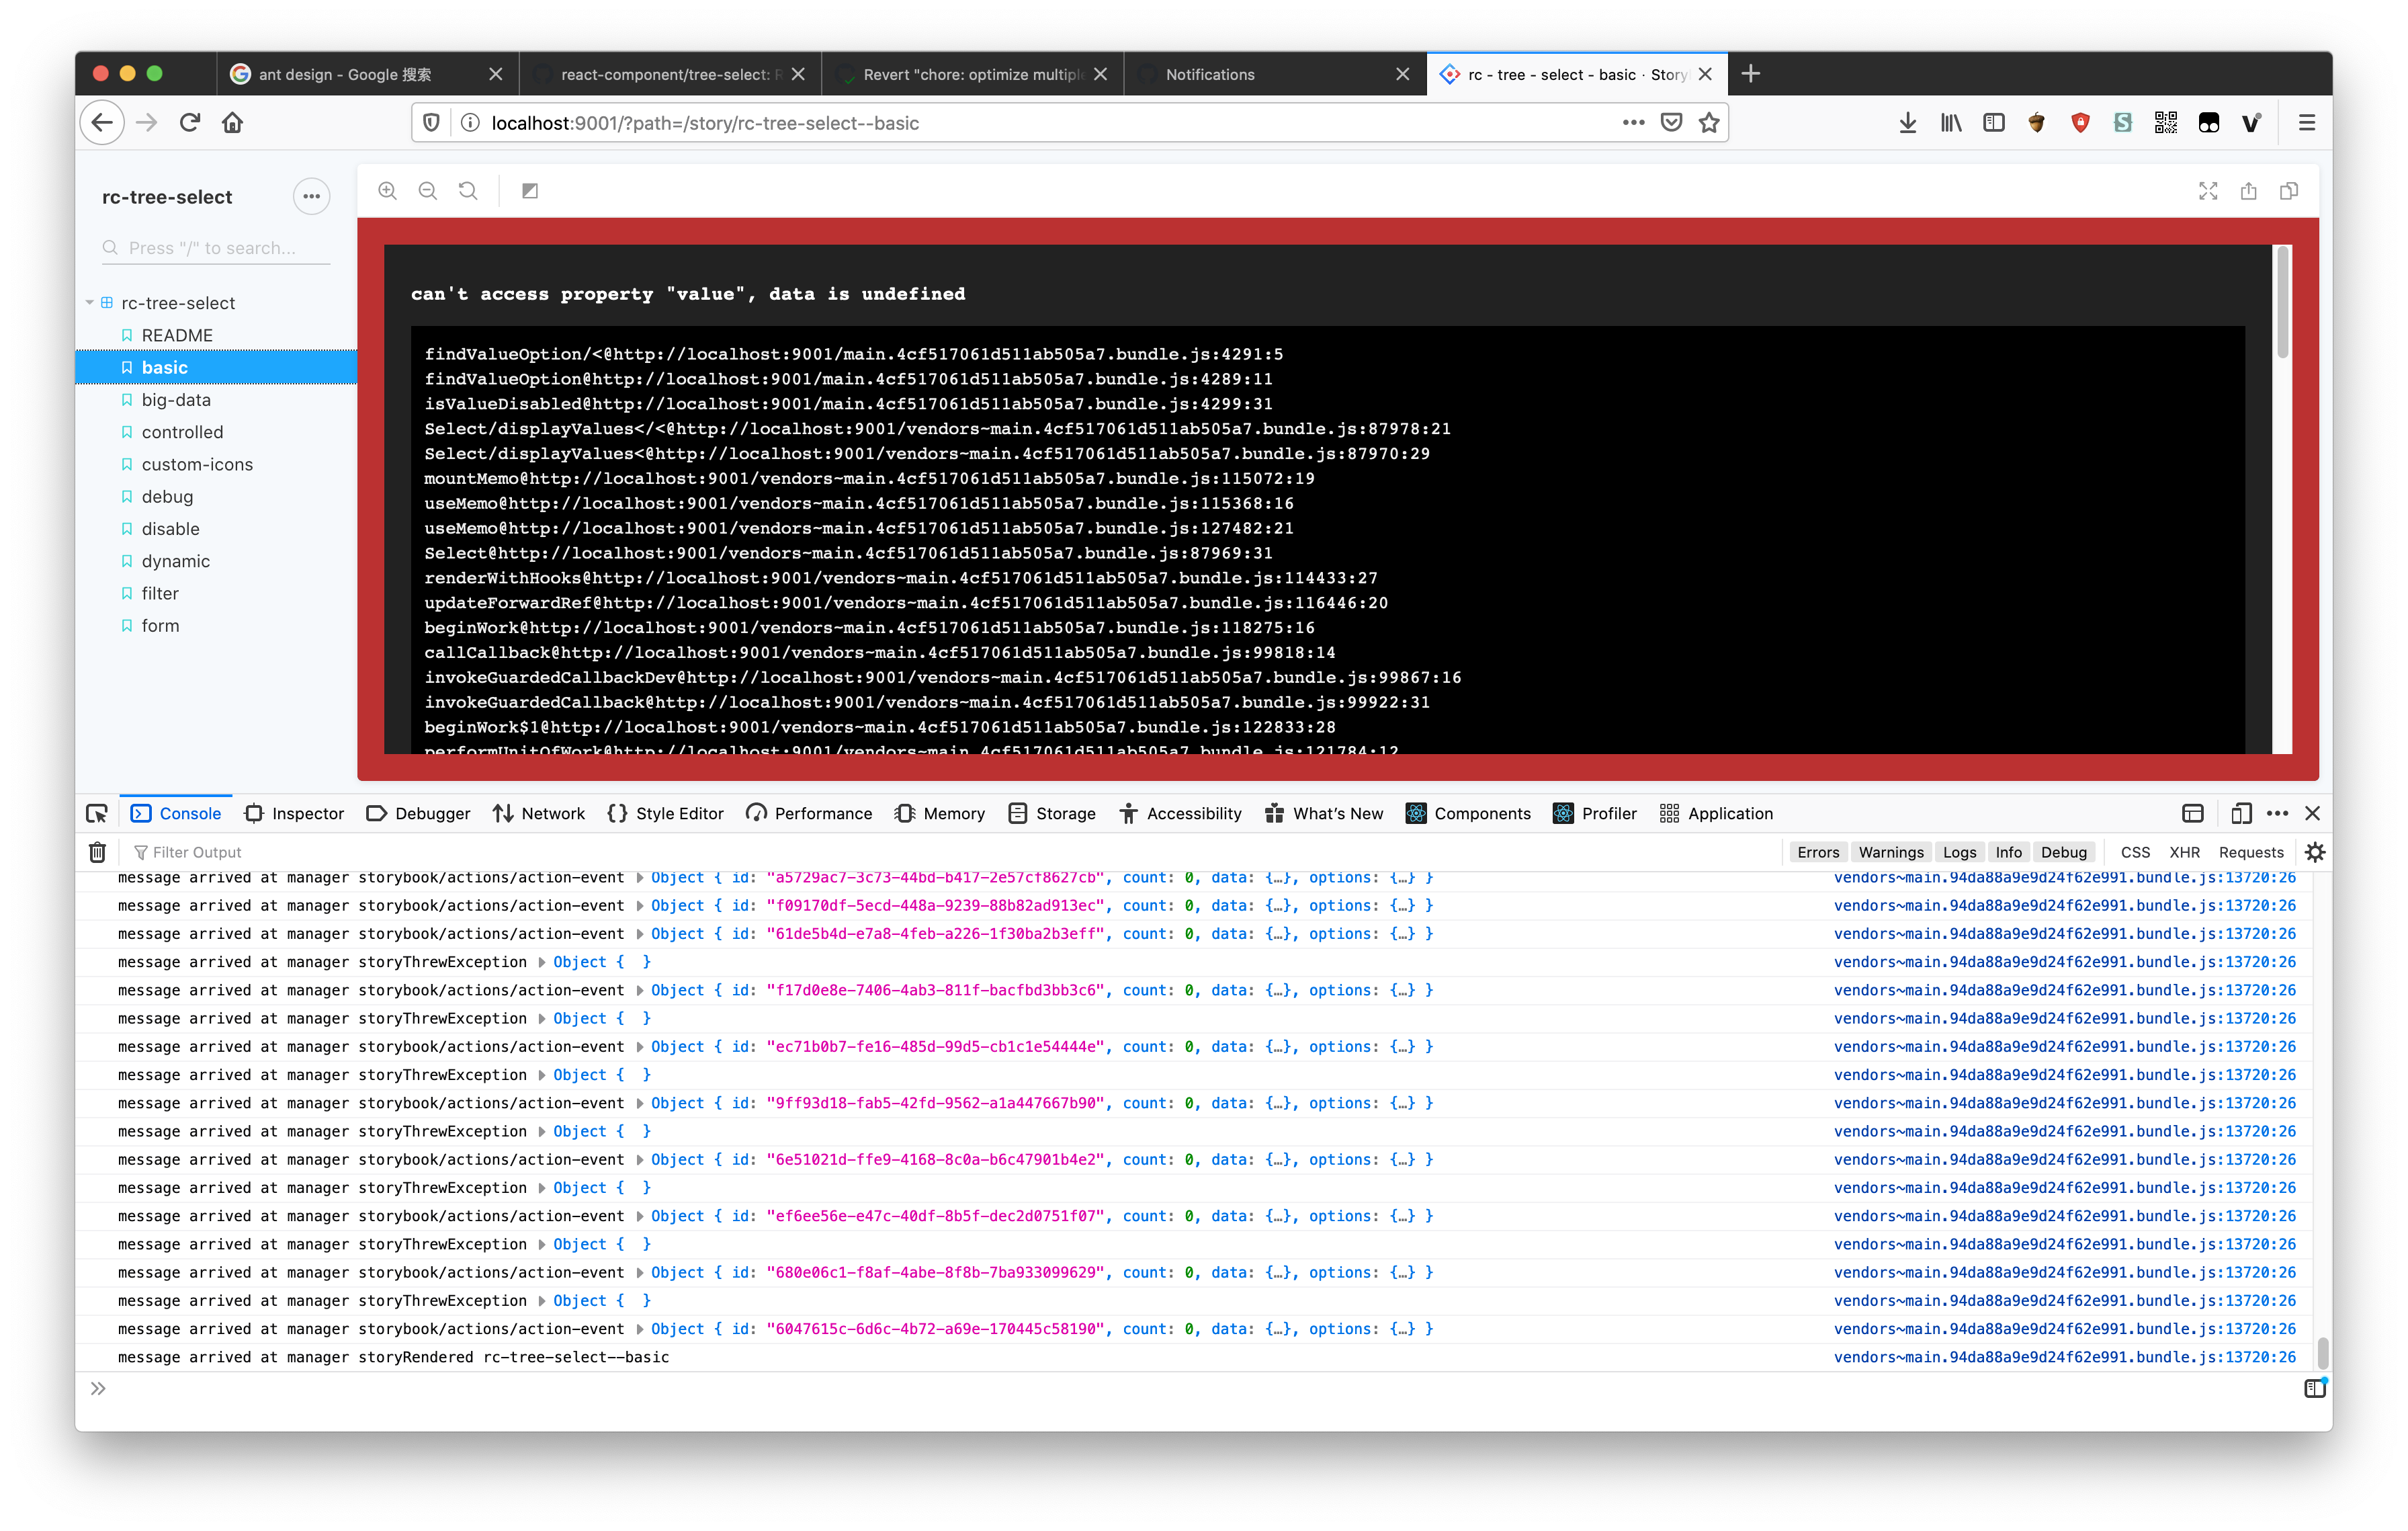Open console settings gear icon
Screen dimensions: 2408x1531
(2315, 852)
